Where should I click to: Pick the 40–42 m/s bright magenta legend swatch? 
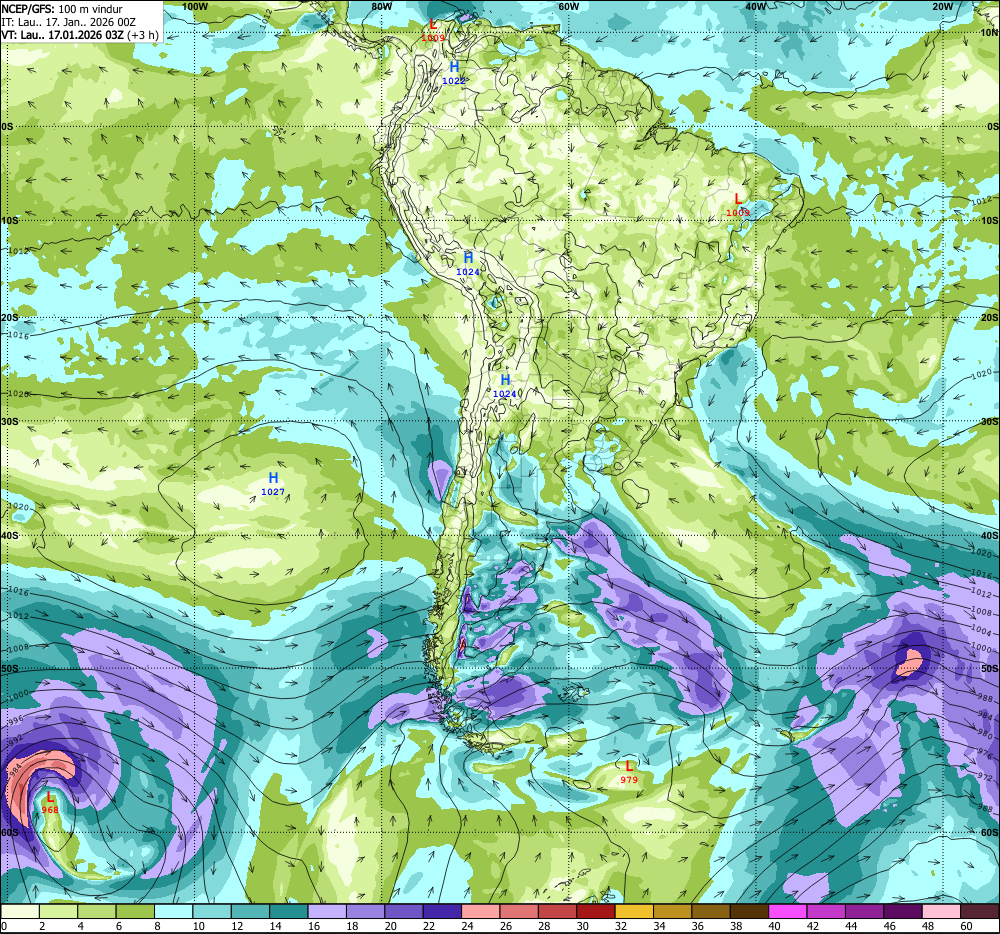788,912
